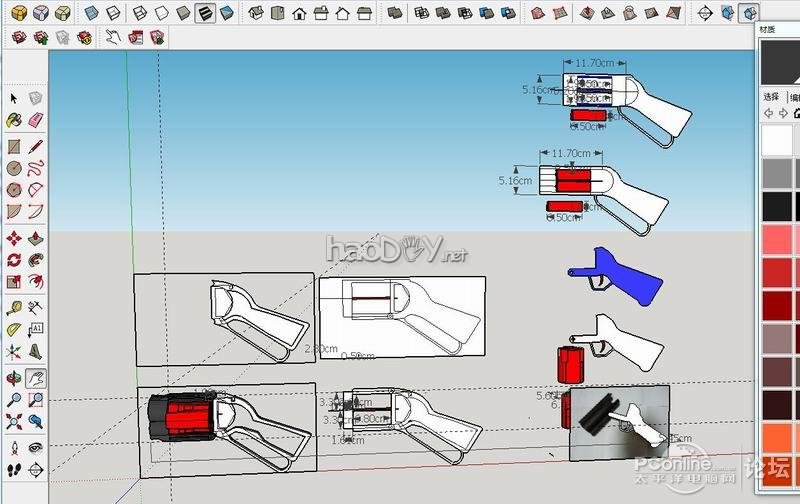800x504 pixels.
Task: Click the home icon in materials browser
Action: coord(796,114)
